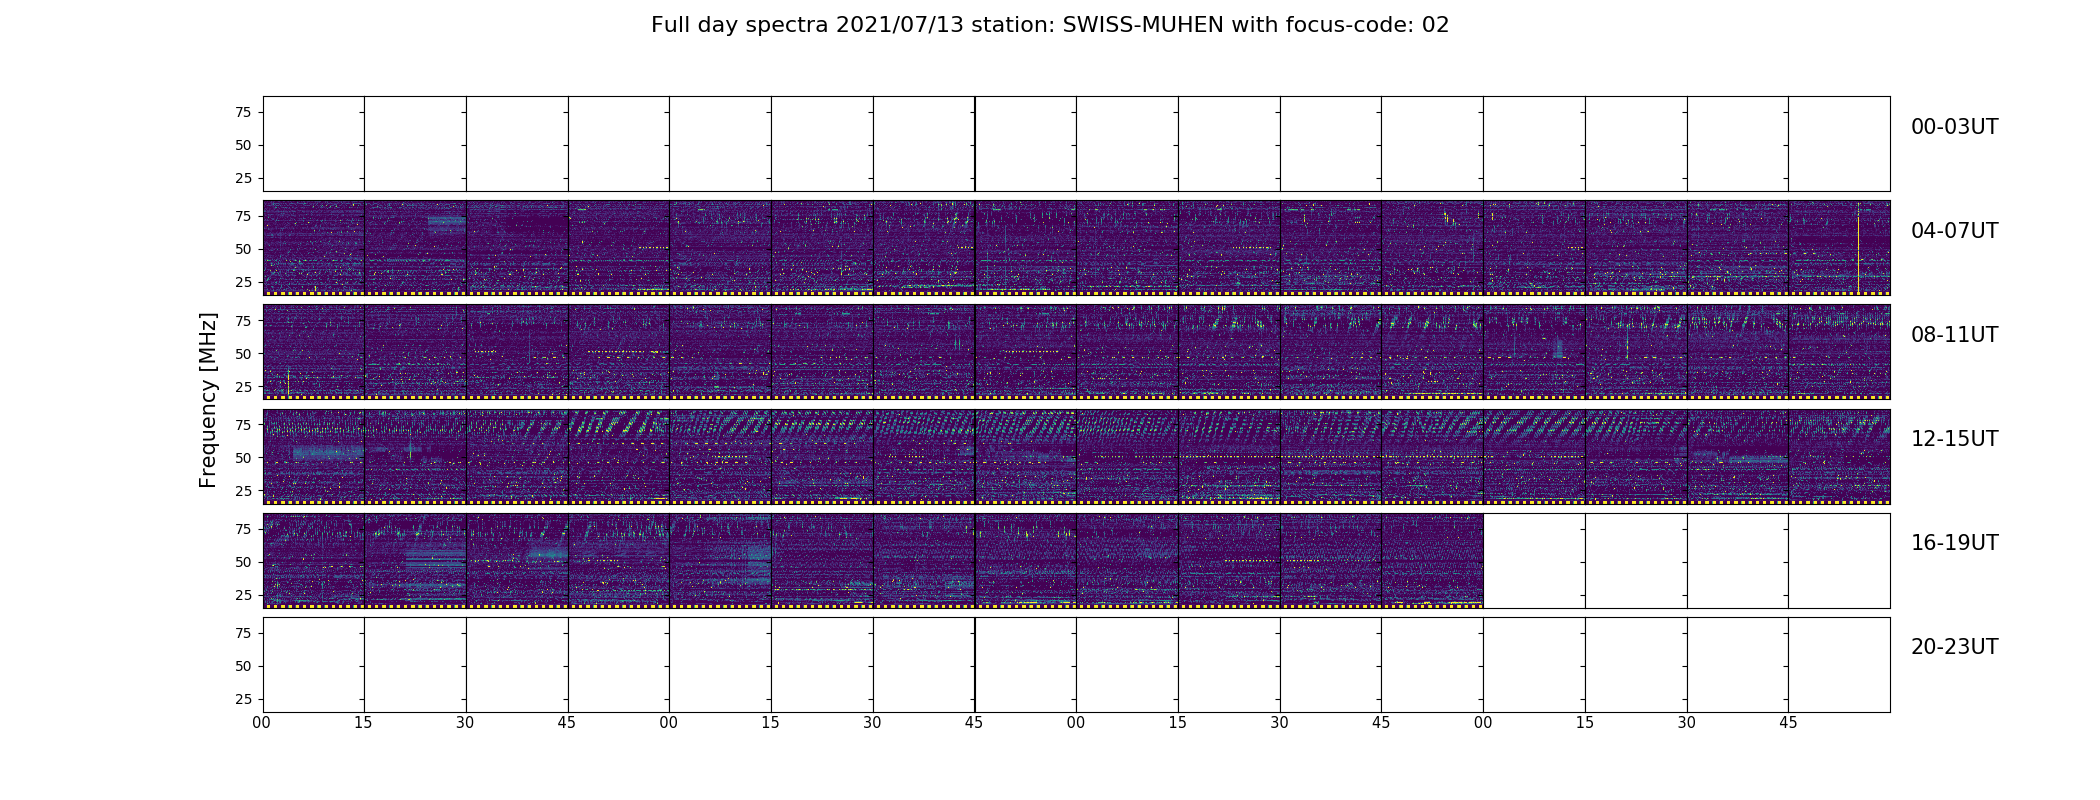Click the leftmost '00' time axis tick label
Viewport: 2100px width, 800px height.
tap(262, 722)
